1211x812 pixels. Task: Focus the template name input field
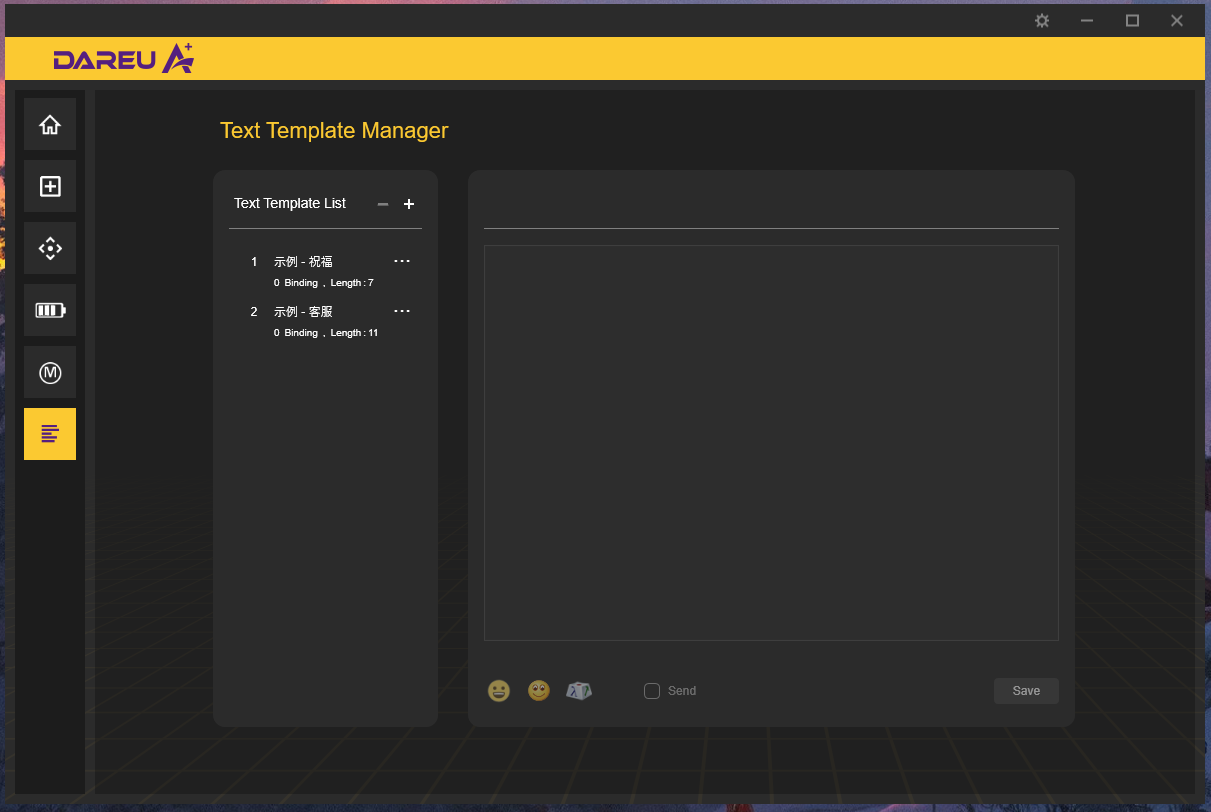tap(771, 208)
